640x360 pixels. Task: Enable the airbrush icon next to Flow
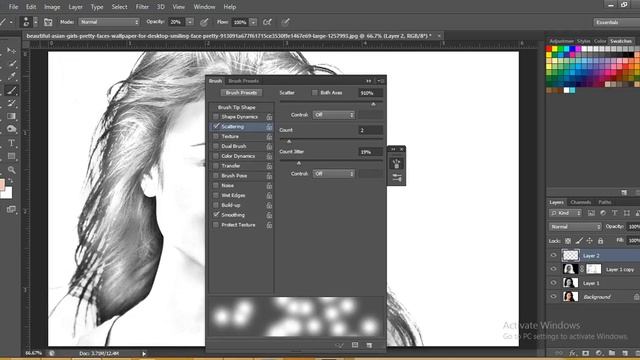click(267, 22)
